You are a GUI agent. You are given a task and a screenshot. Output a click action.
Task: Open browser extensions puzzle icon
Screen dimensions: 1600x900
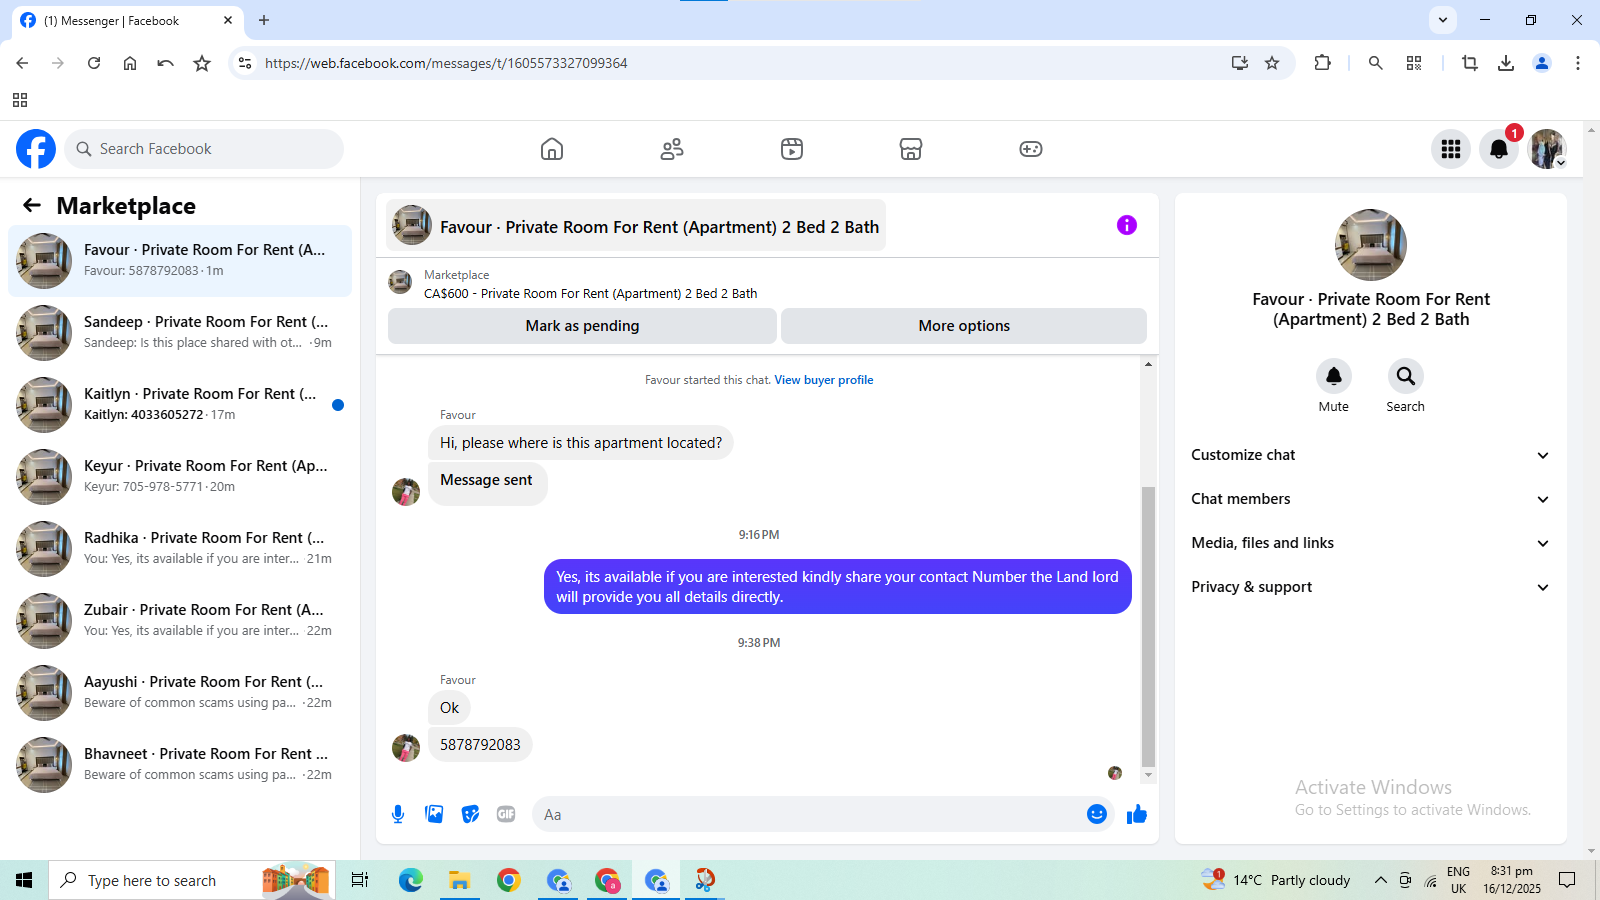coord(1322,63)
